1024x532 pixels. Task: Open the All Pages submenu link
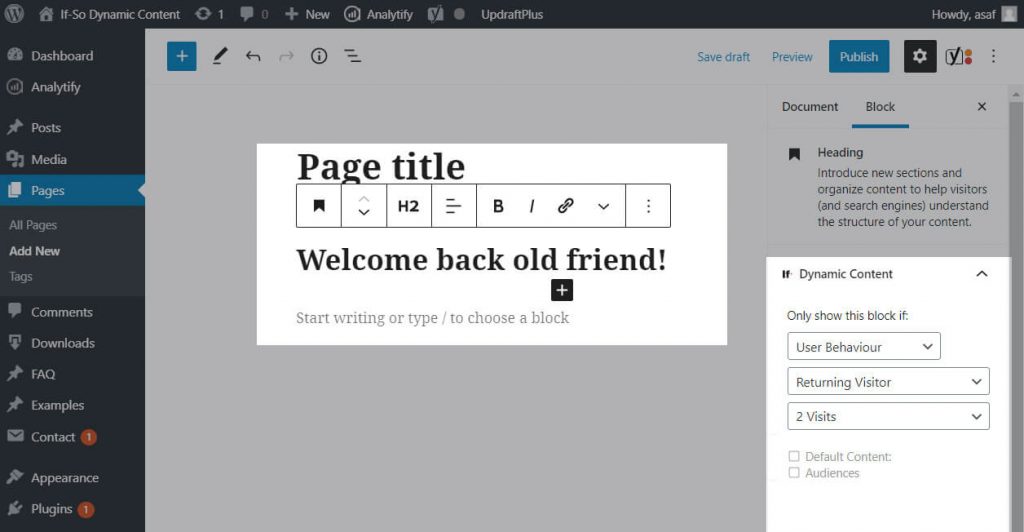click(x=33, y=225)
